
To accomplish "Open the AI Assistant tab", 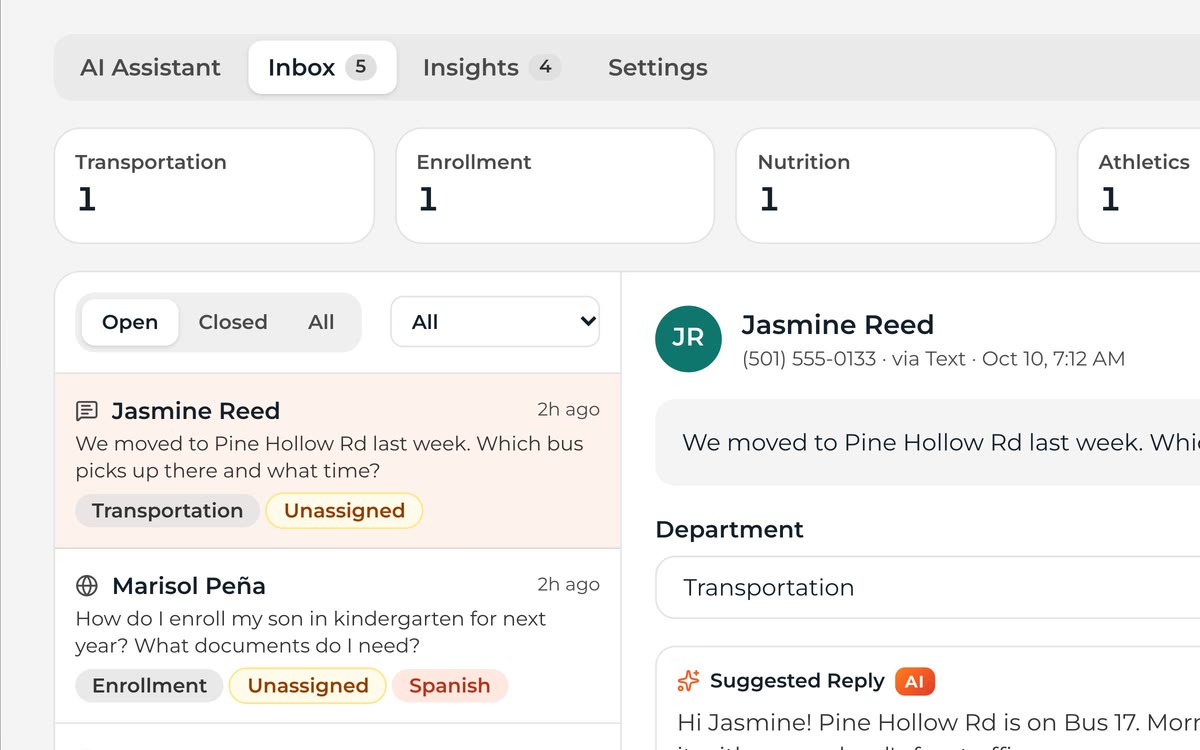I will coord(150,67).
